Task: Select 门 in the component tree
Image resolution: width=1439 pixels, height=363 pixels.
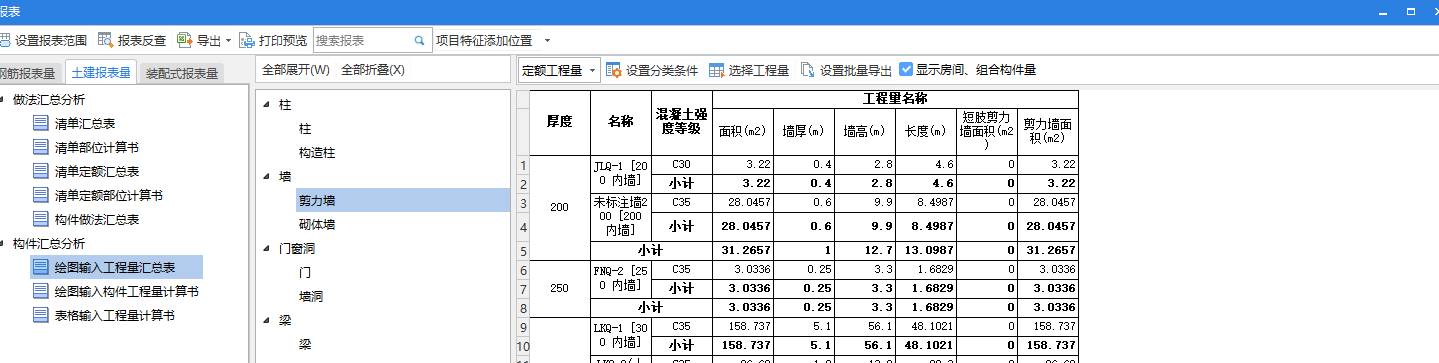Action: (x=304, y=272)
